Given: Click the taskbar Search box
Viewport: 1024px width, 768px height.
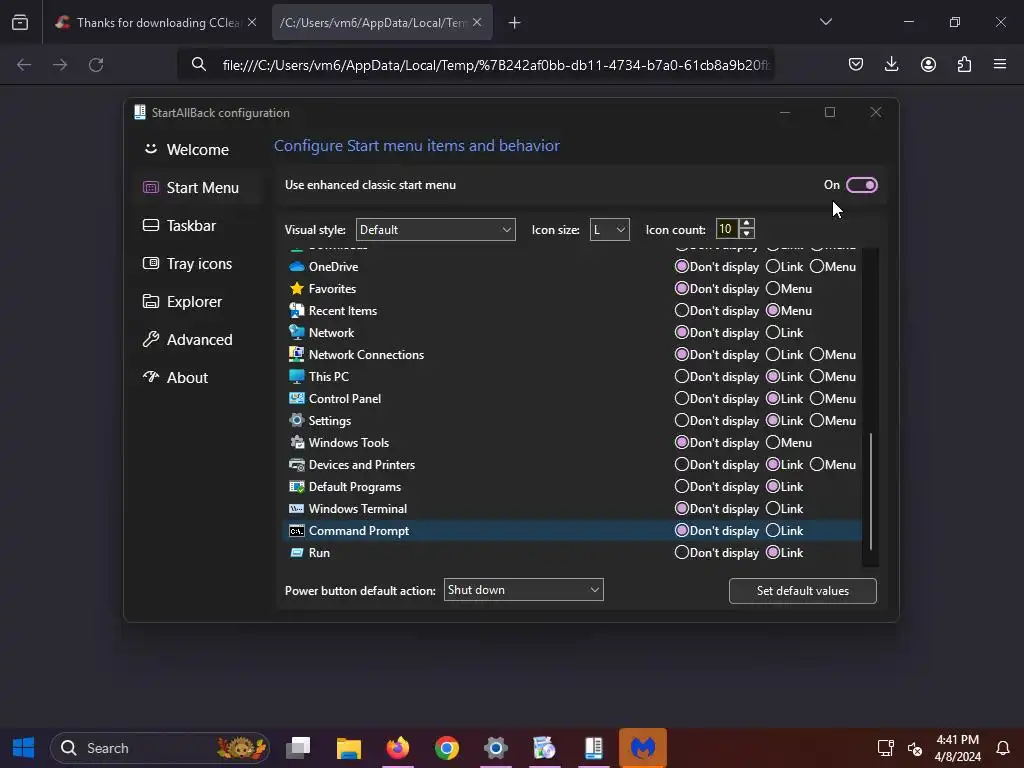Looking at the screenshot, I should 160,748.
